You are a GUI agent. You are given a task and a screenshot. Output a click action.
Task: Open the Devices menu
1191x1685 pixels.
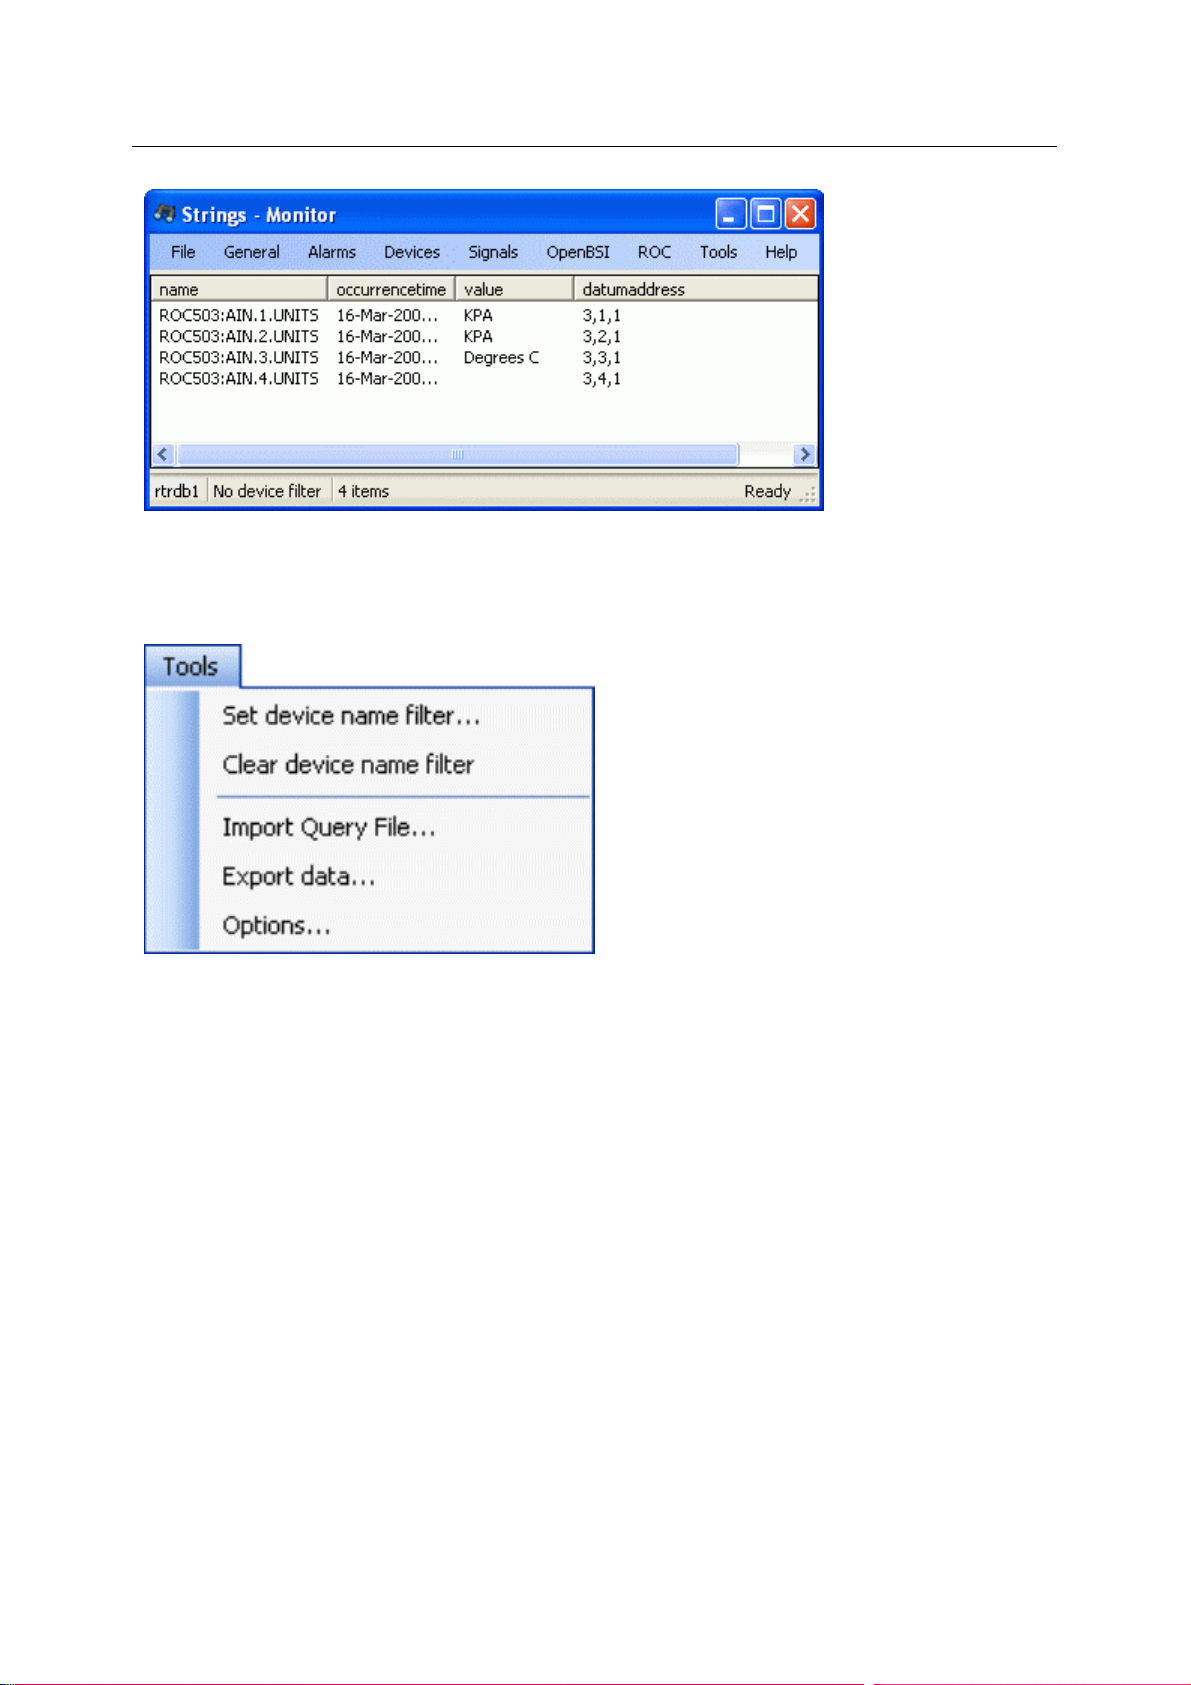pyautogui.click(x=412, y=252)
